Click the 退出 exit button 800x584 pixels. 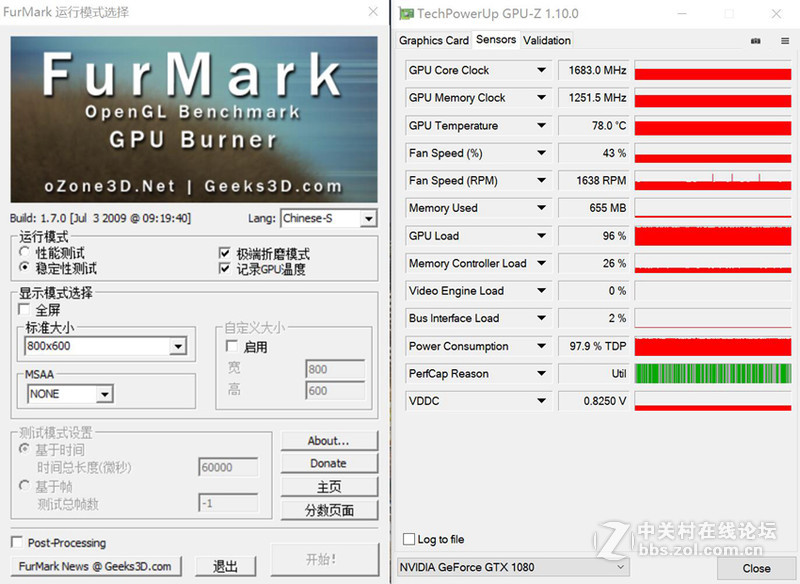[x=226, y=566]
